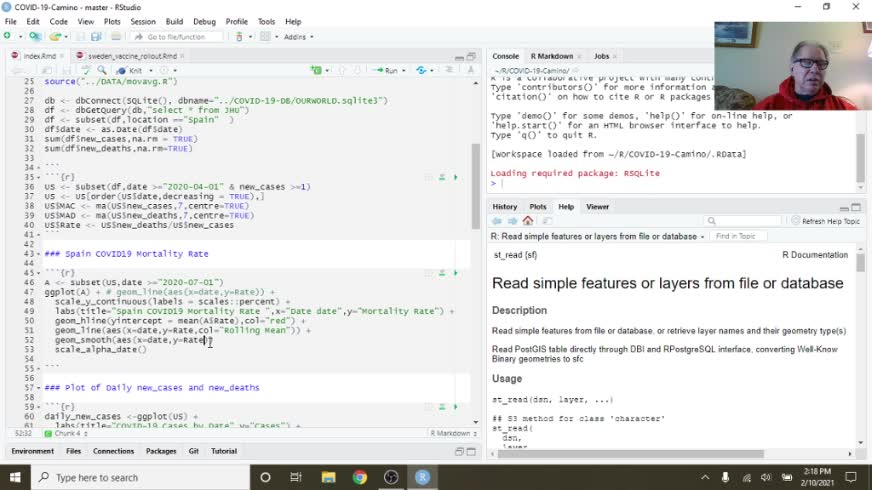Image resolution: width=872 pixels, height=490 pixels.
Task: Click the Go to file/function field
Action: click(176, 37)
